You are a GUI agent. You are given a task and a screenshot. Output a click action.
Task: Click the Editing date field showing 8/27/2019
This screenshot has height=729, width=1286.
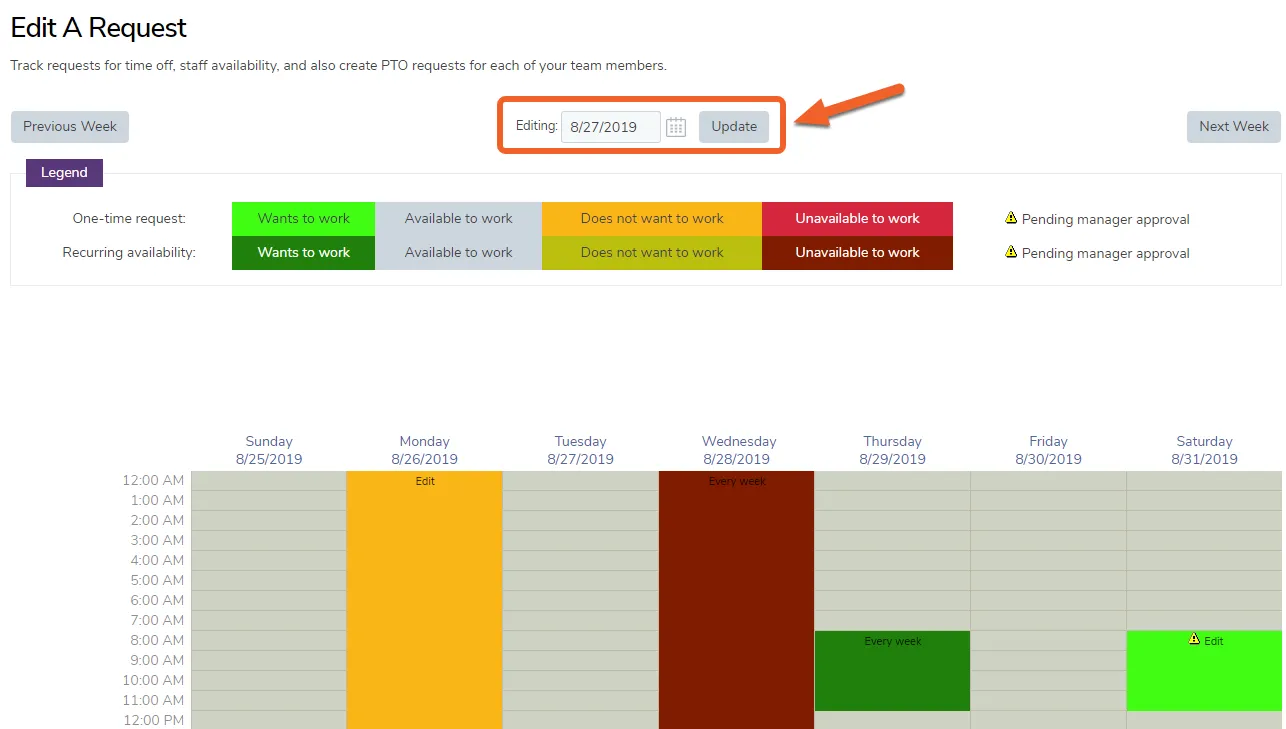pyautogui.click(x=610, y=127)
